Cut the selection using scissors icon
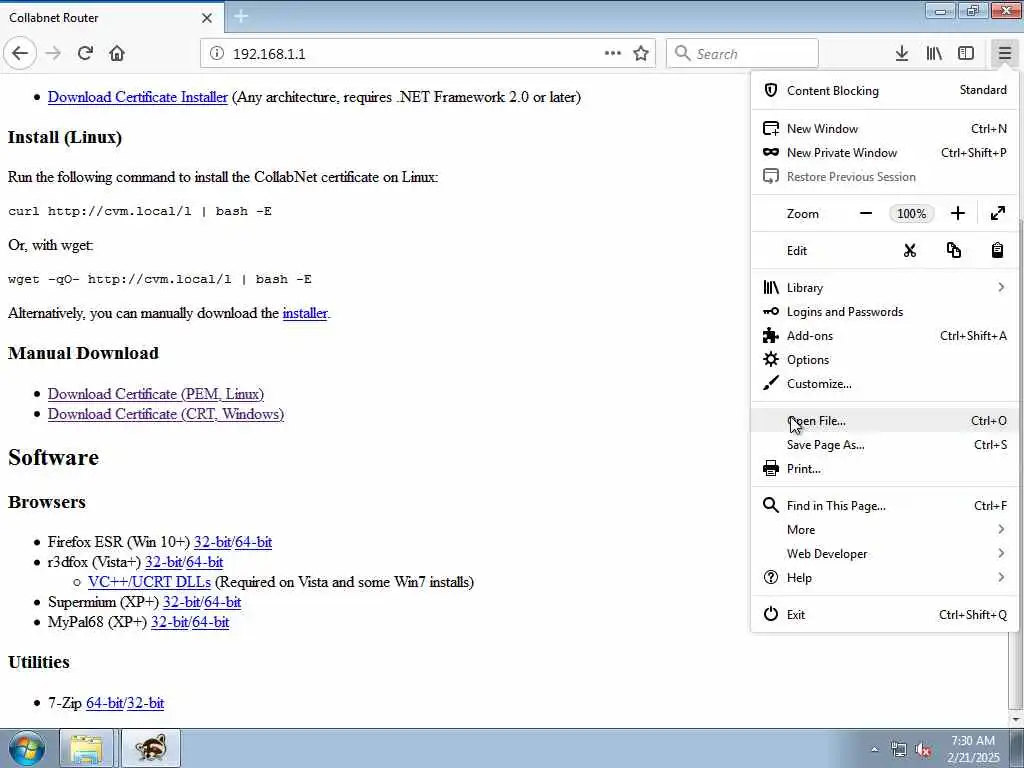Screen dimensions: 1024x768 [x=910, y=251]
